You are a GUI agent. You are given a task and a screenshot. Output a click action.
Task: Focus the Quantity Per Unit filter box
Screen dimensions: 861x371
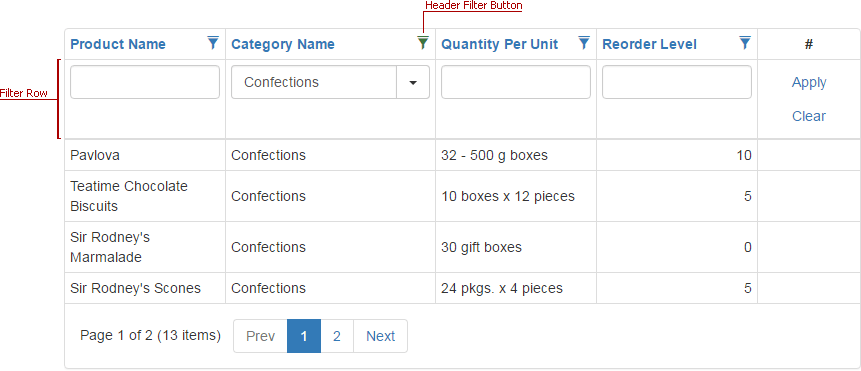coord(516,82)
